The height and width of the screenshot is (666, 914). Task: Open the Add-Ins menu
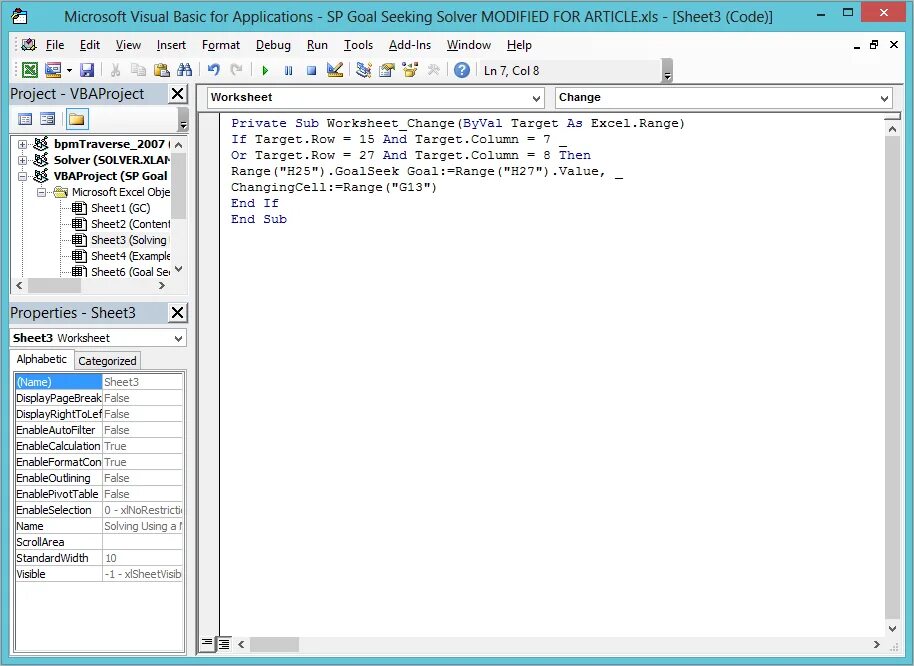pos(410,45)
